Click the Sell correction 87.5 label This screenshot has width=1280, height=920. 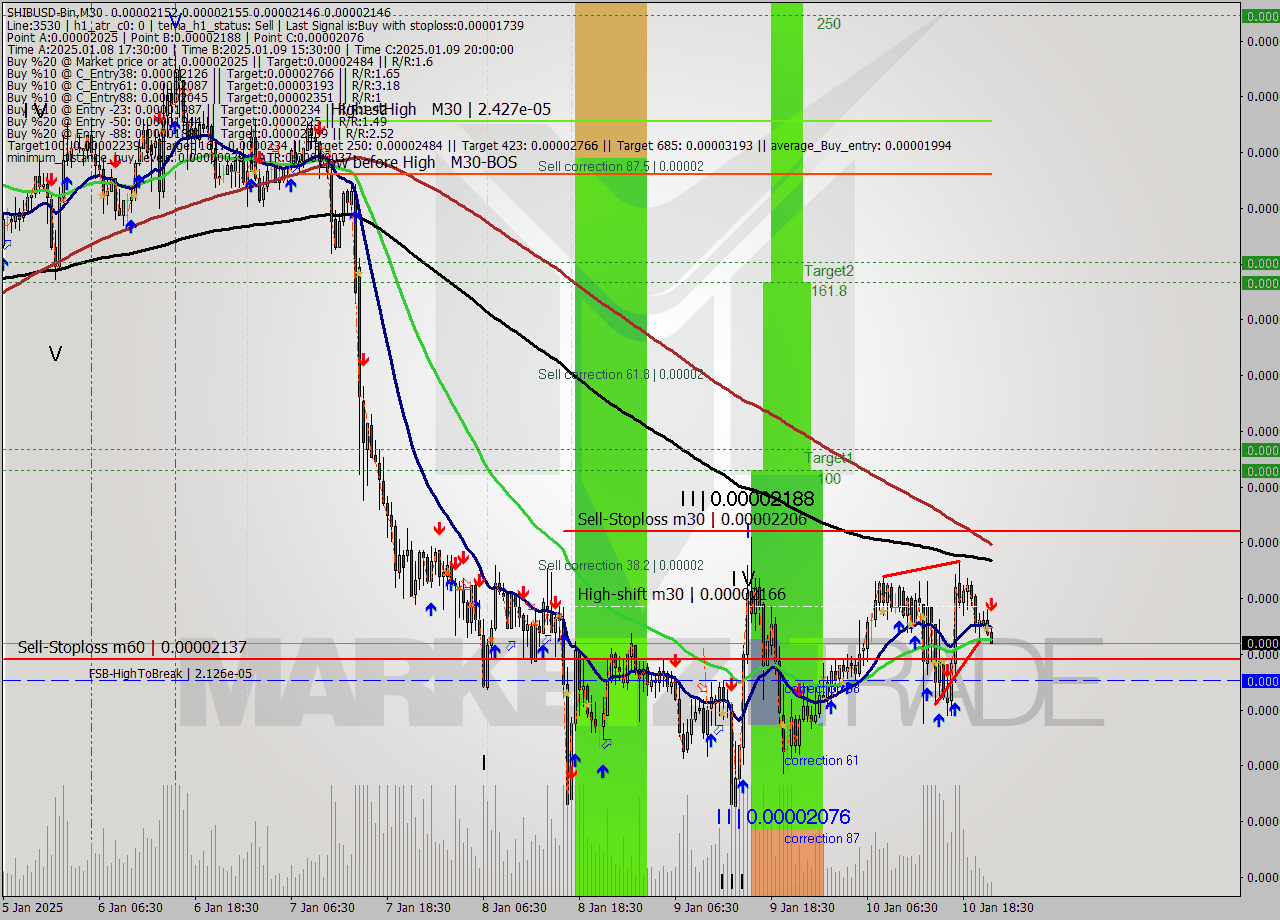620,166
